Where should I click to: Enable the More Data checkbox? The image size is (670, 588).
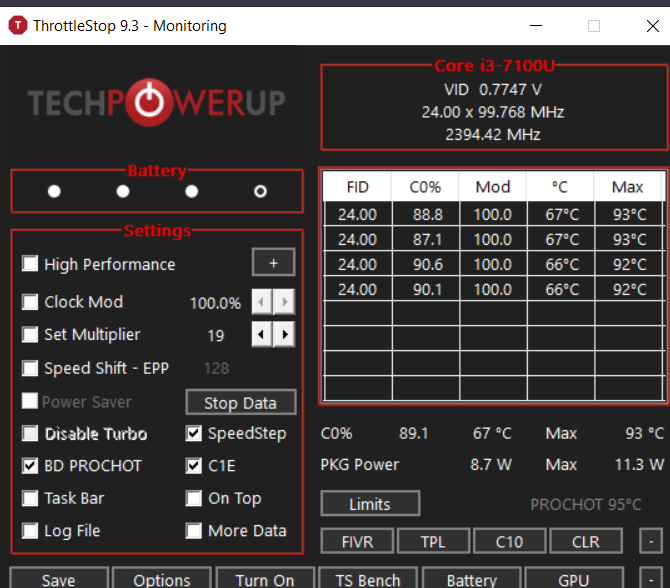pyautogui.click(x=194, y=531)
